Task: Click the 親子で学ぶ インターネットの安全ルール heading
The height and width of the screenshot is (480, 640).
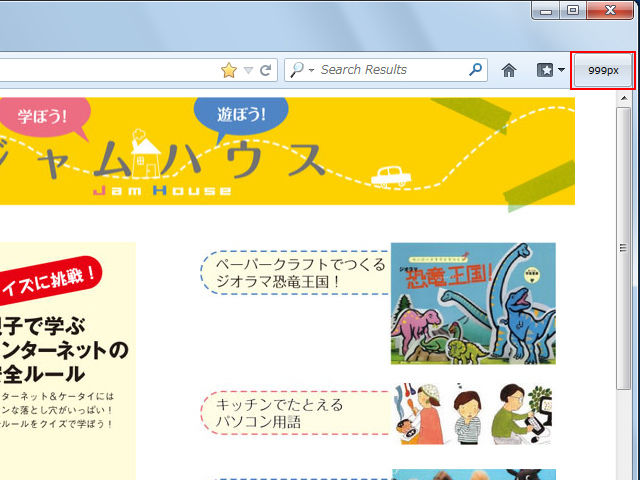Action: [x=64, y=350]
